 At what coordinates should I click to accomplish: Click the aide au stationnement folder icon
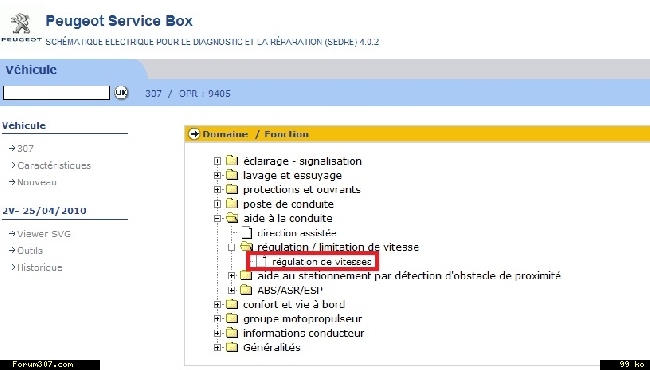(247, 275)
